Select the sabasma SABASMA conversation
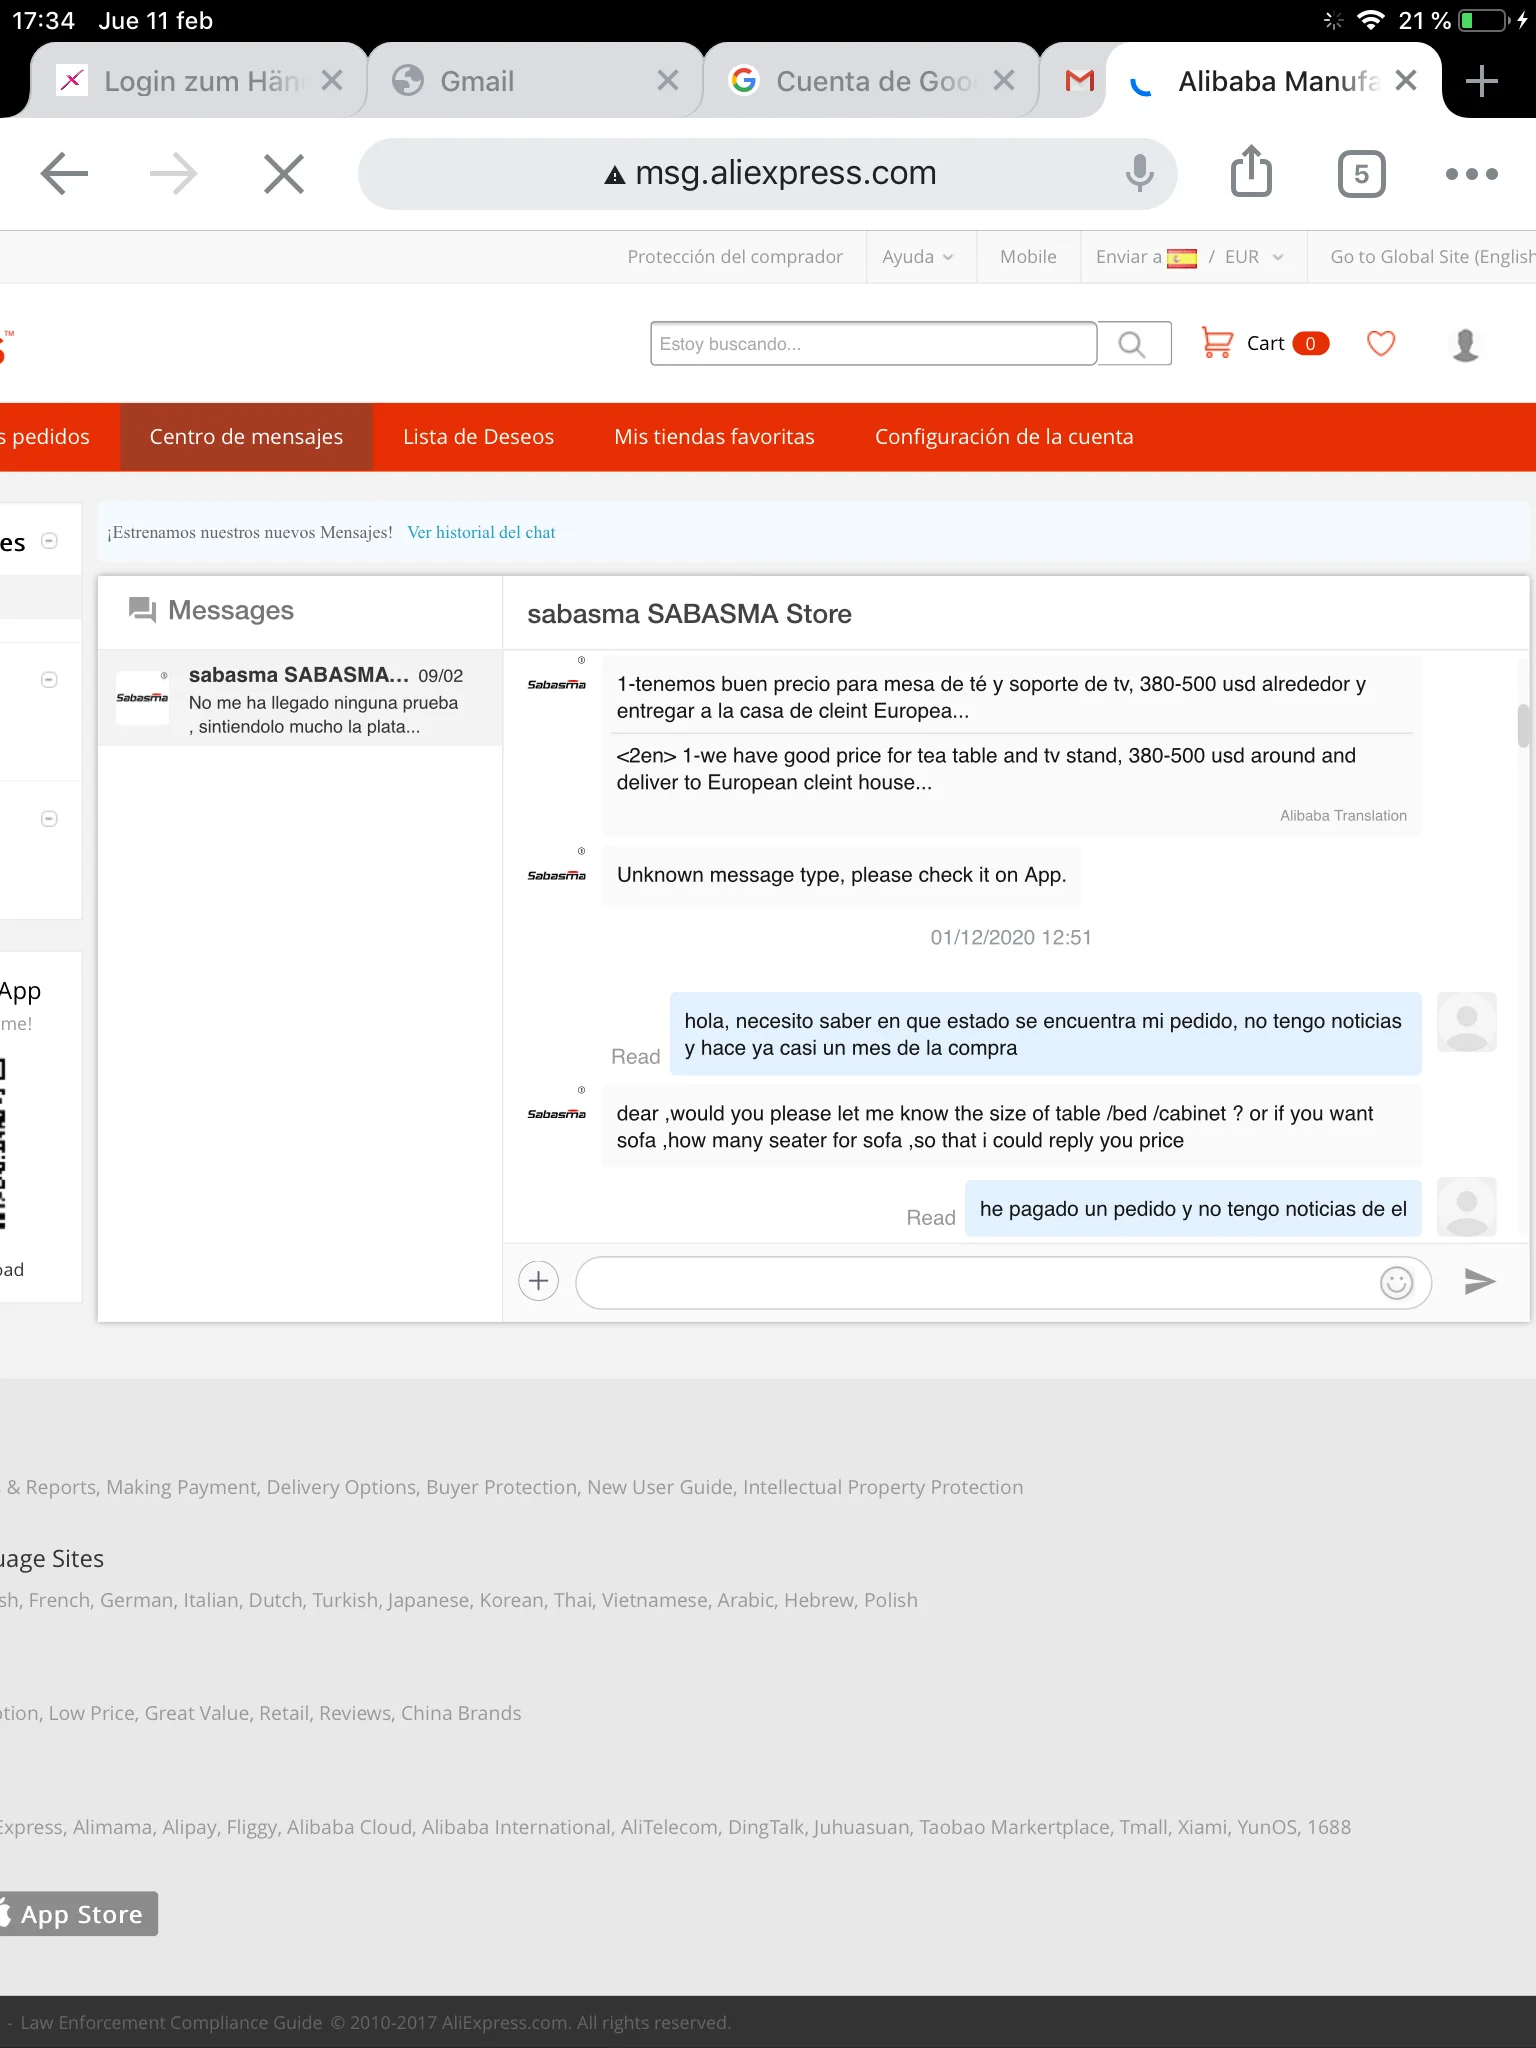1536x2048 pixels. (x=300, y=698)
